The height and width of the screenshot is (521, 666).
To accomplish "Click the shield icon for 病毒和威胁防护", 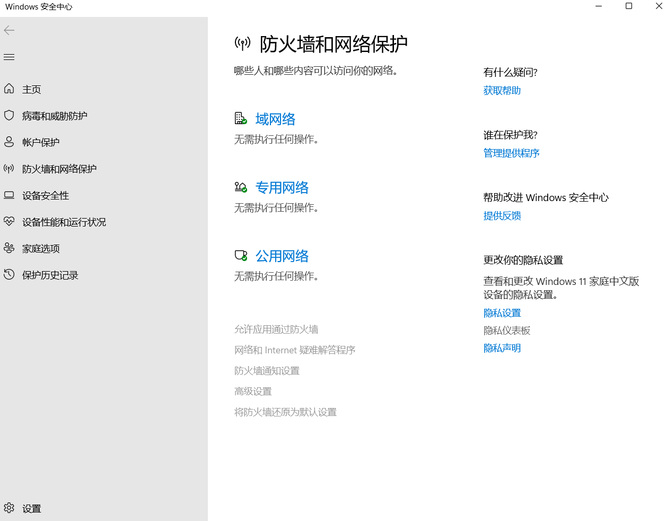I will tap(9, 115).
